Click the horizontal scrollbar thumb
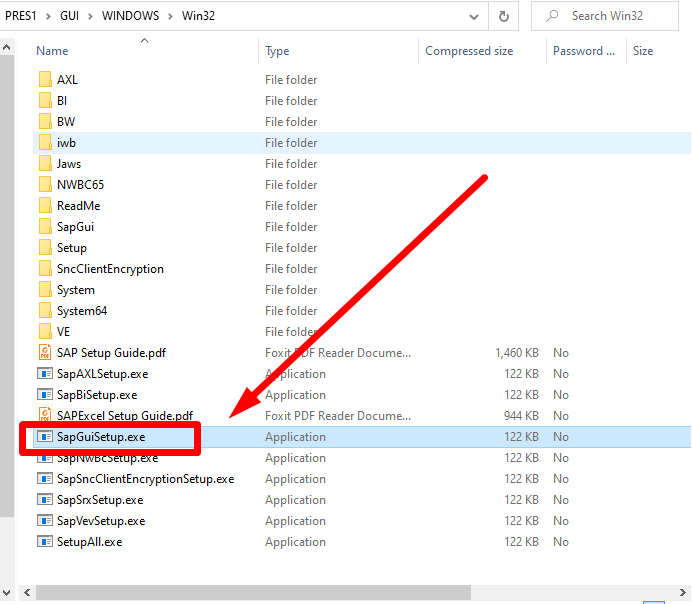 coord(253,592)
